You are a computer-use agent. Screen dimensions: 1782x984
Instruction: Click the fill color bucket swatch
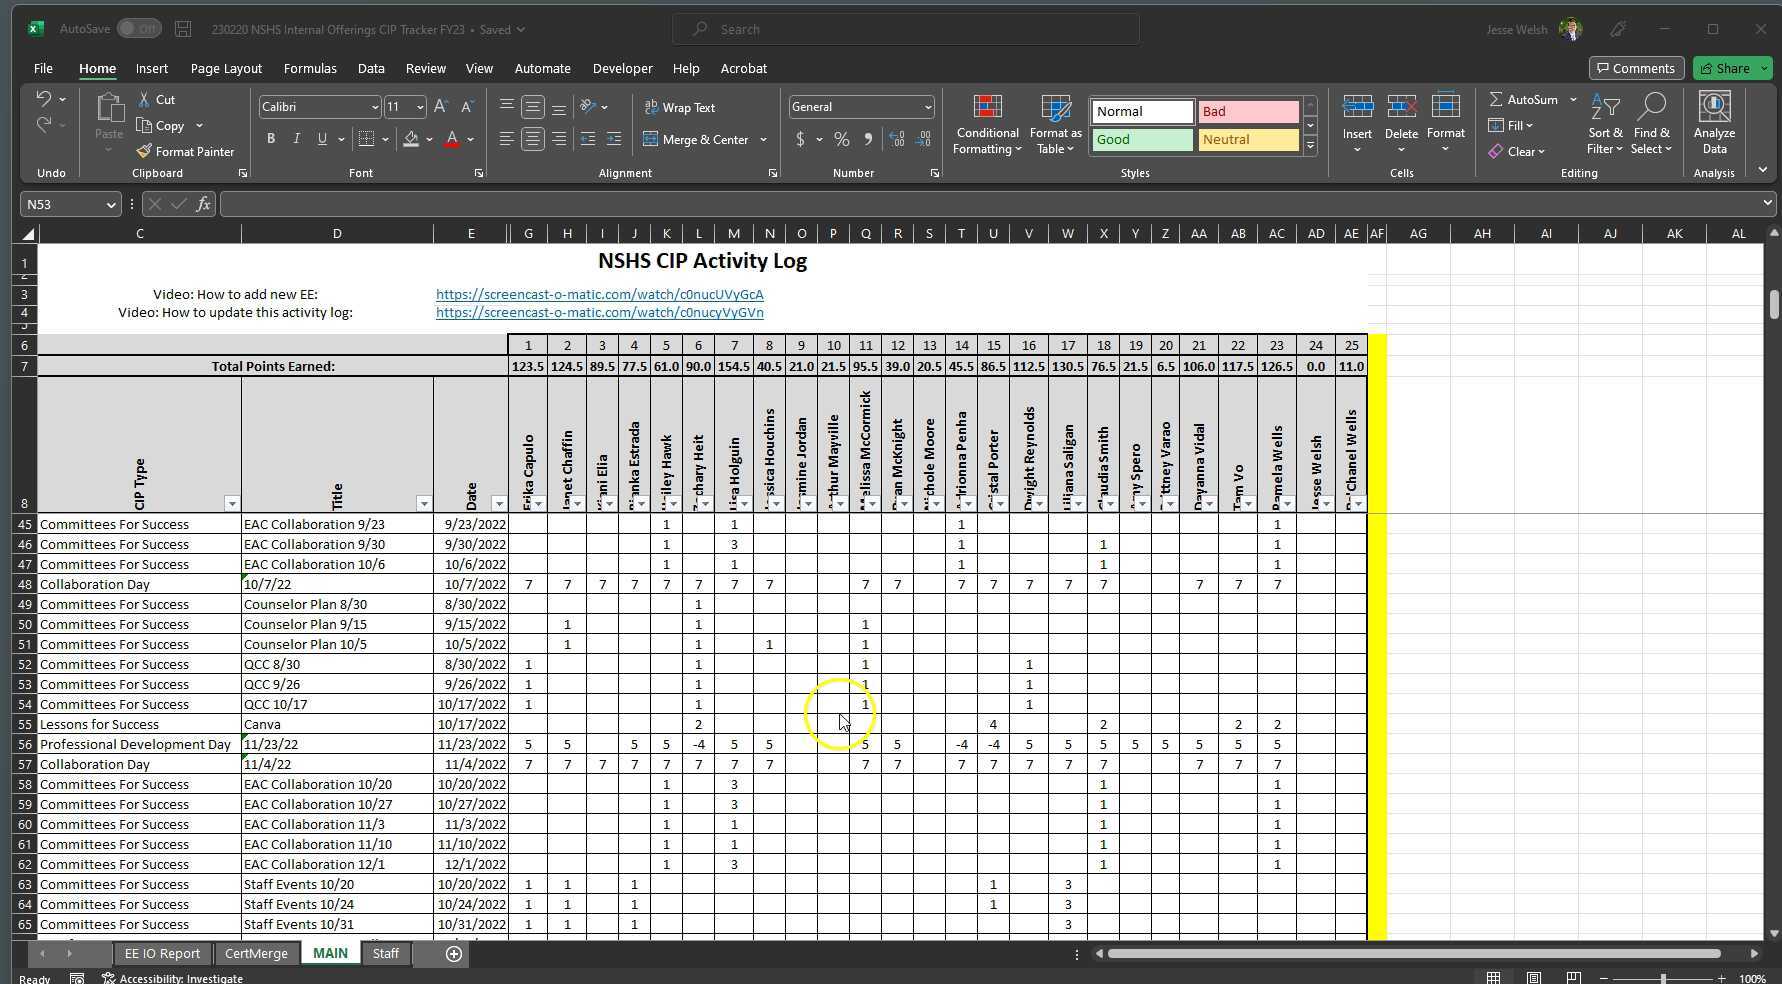click(411, 139)
